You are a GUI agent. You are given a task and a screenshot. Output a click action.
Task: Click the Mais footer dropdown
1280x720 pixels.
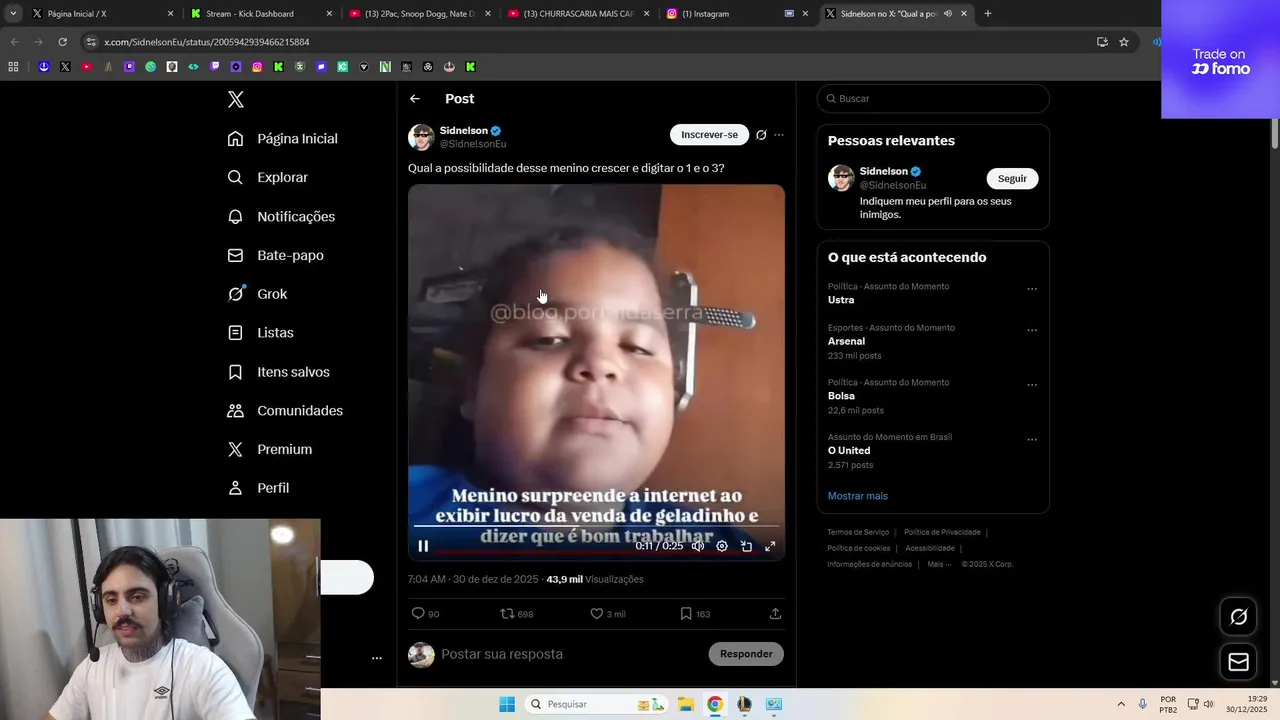(938, 564)
